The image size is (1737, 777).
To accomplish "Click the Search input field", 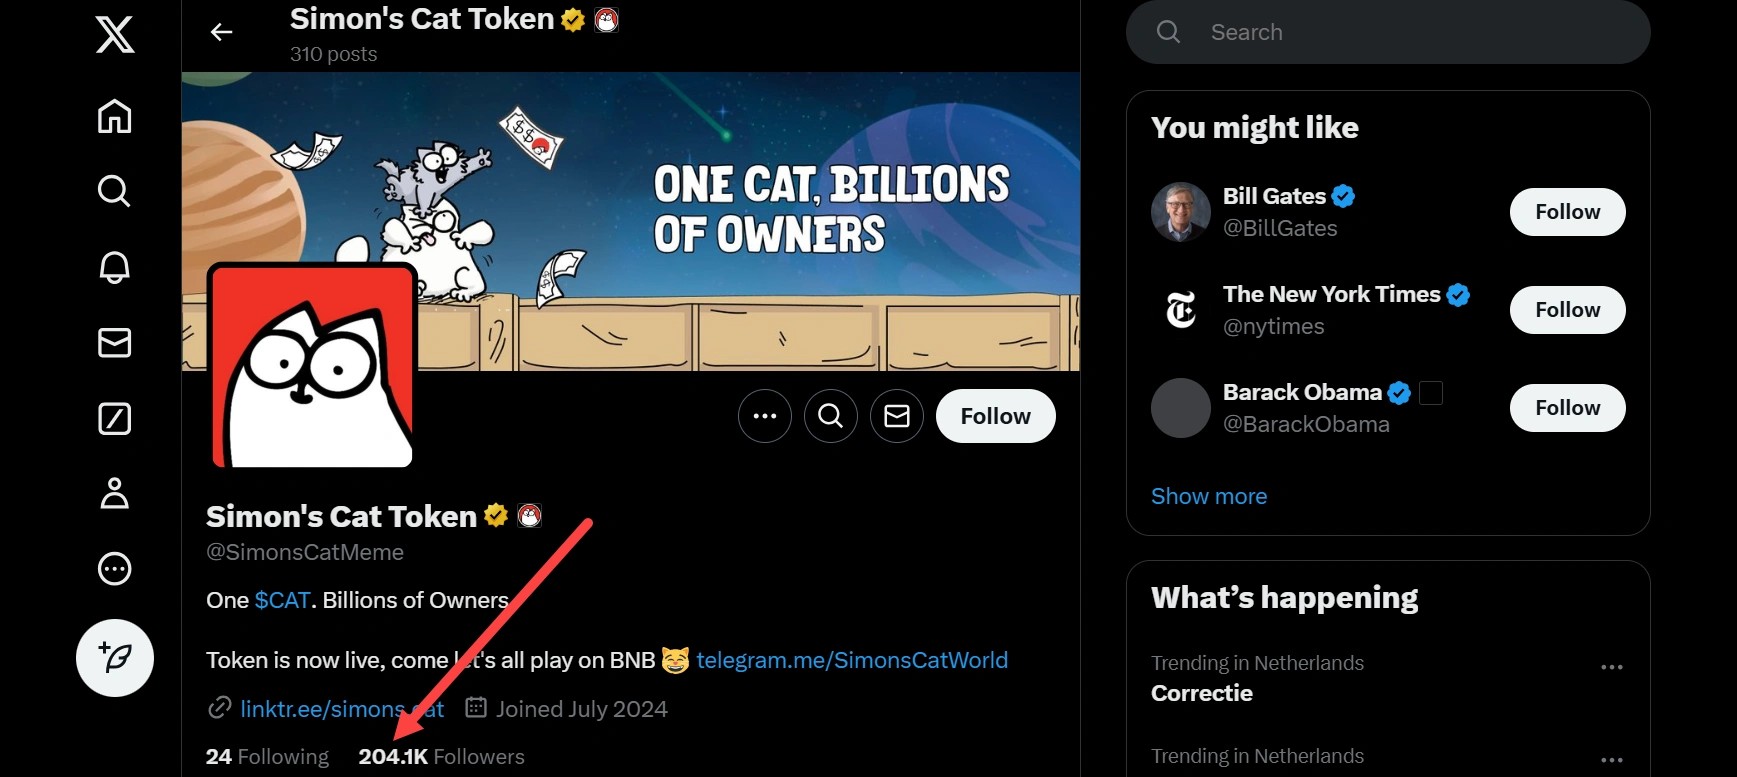I will pyautogui.click(x=1400, y=33).
